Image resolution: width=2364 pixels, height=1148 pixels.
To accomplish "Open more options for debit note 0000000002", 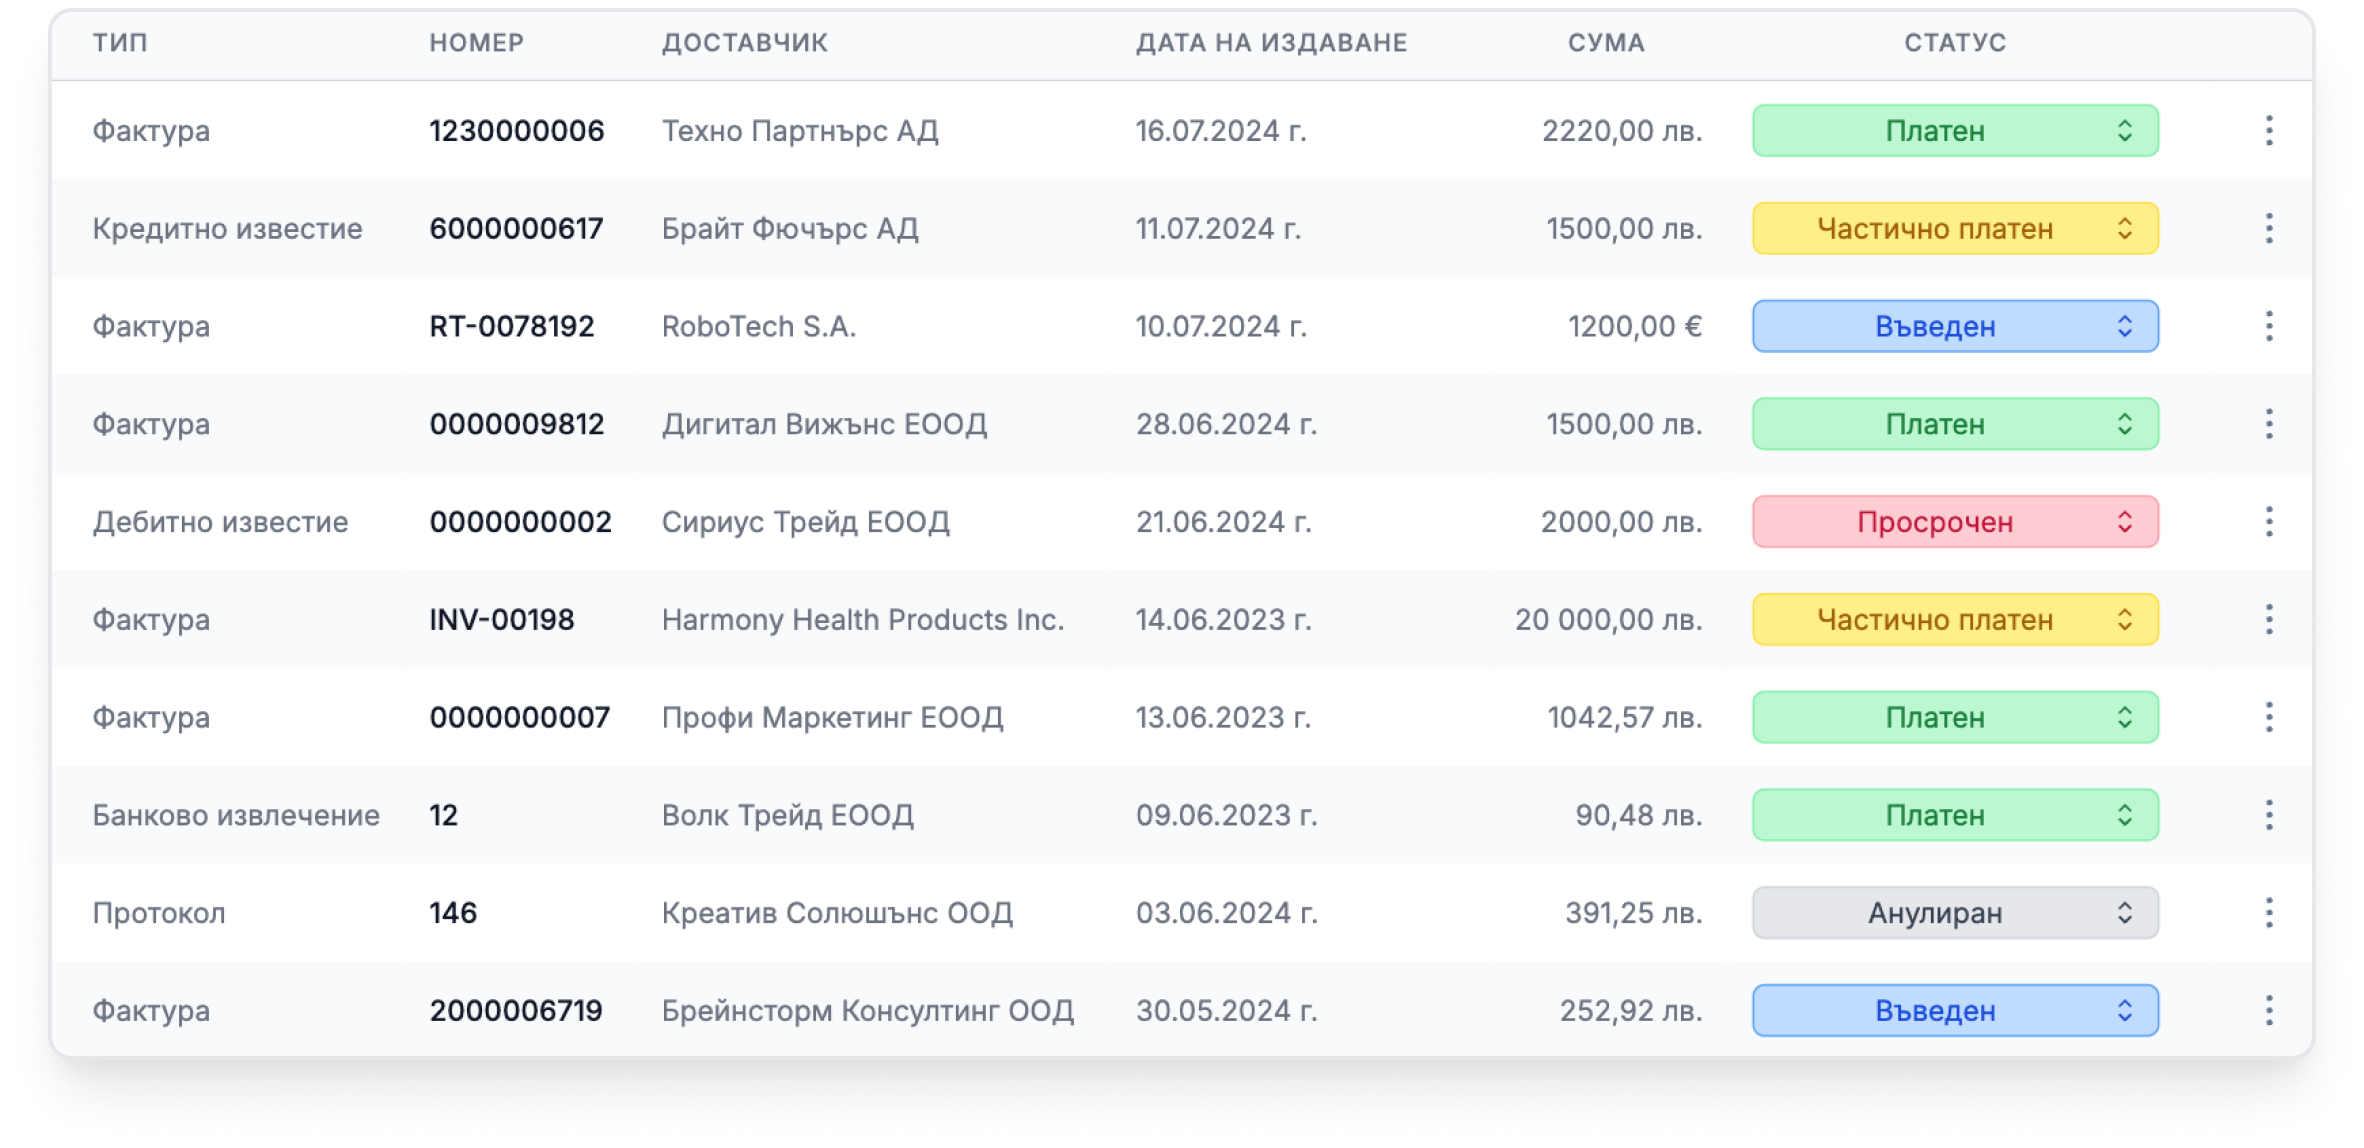I will [x=2268, y=522].
